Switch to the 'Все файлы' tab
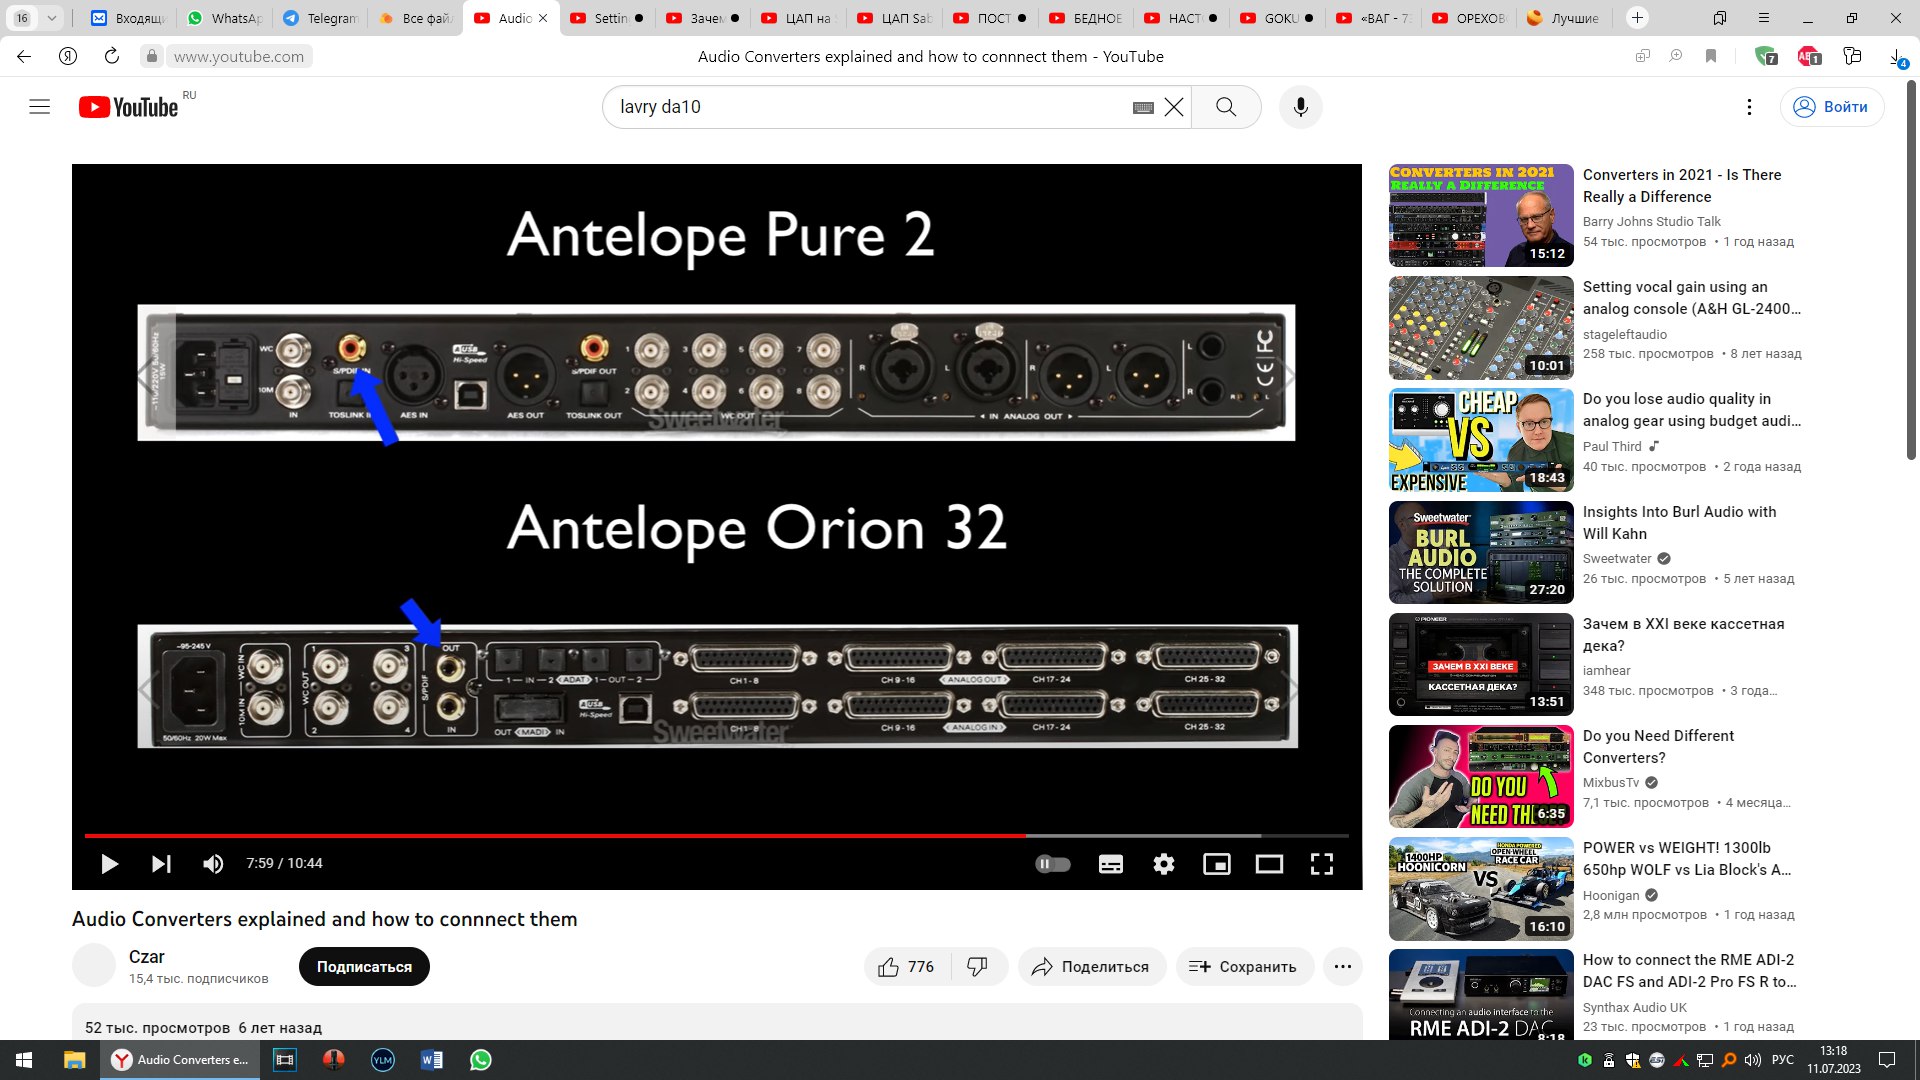 pyautogui.click(x=416, y=18)
